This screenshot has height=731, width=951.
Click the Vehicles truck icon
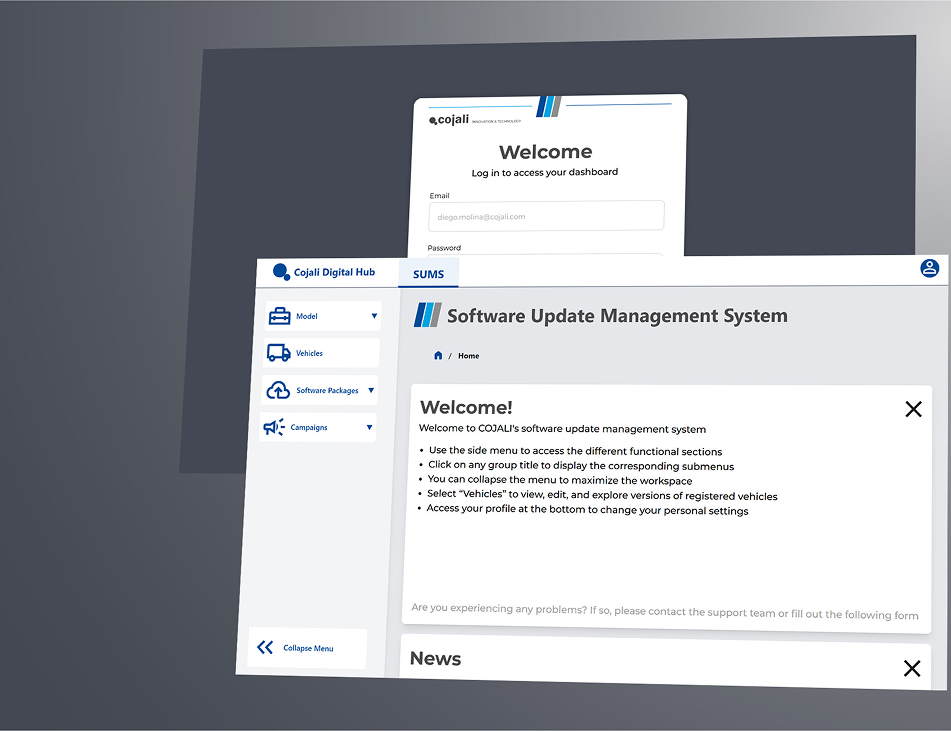pyautogui.click(x=279, y=353)
